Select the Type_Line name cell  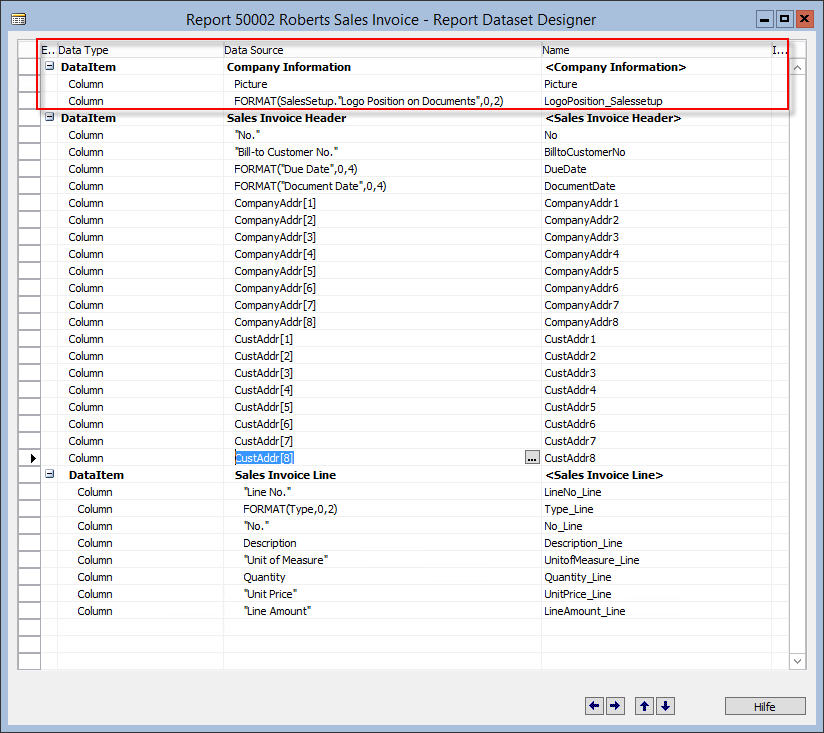[x=656, y=509]
